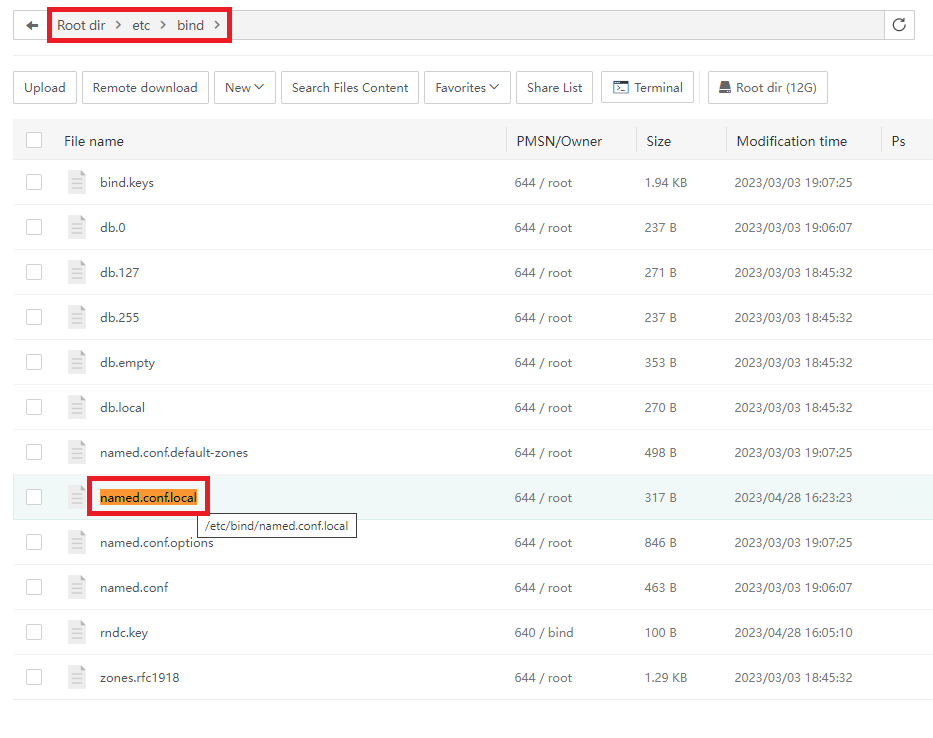The height and width of the screenshot is (738, 933).
Task: Click the Upload button
Action: 45,88
